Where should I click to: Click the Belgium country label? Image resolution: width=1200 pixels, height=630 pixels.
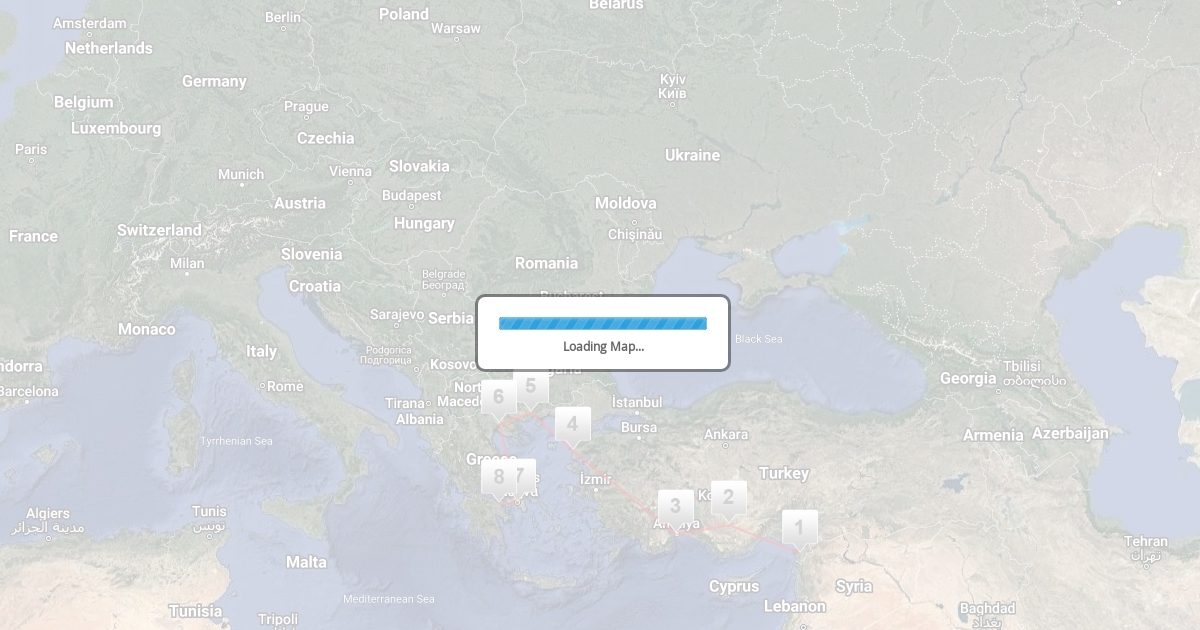click(83, 102)
